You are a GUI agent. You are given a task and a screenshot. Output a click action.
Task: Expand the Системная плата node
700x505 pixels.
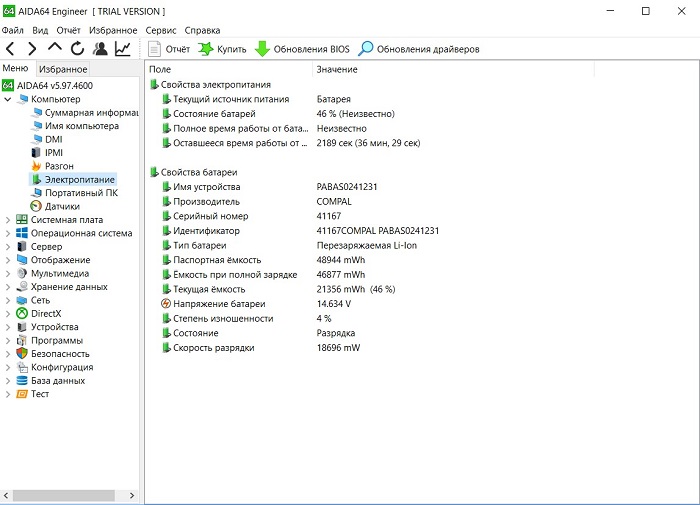click(8, 220)
